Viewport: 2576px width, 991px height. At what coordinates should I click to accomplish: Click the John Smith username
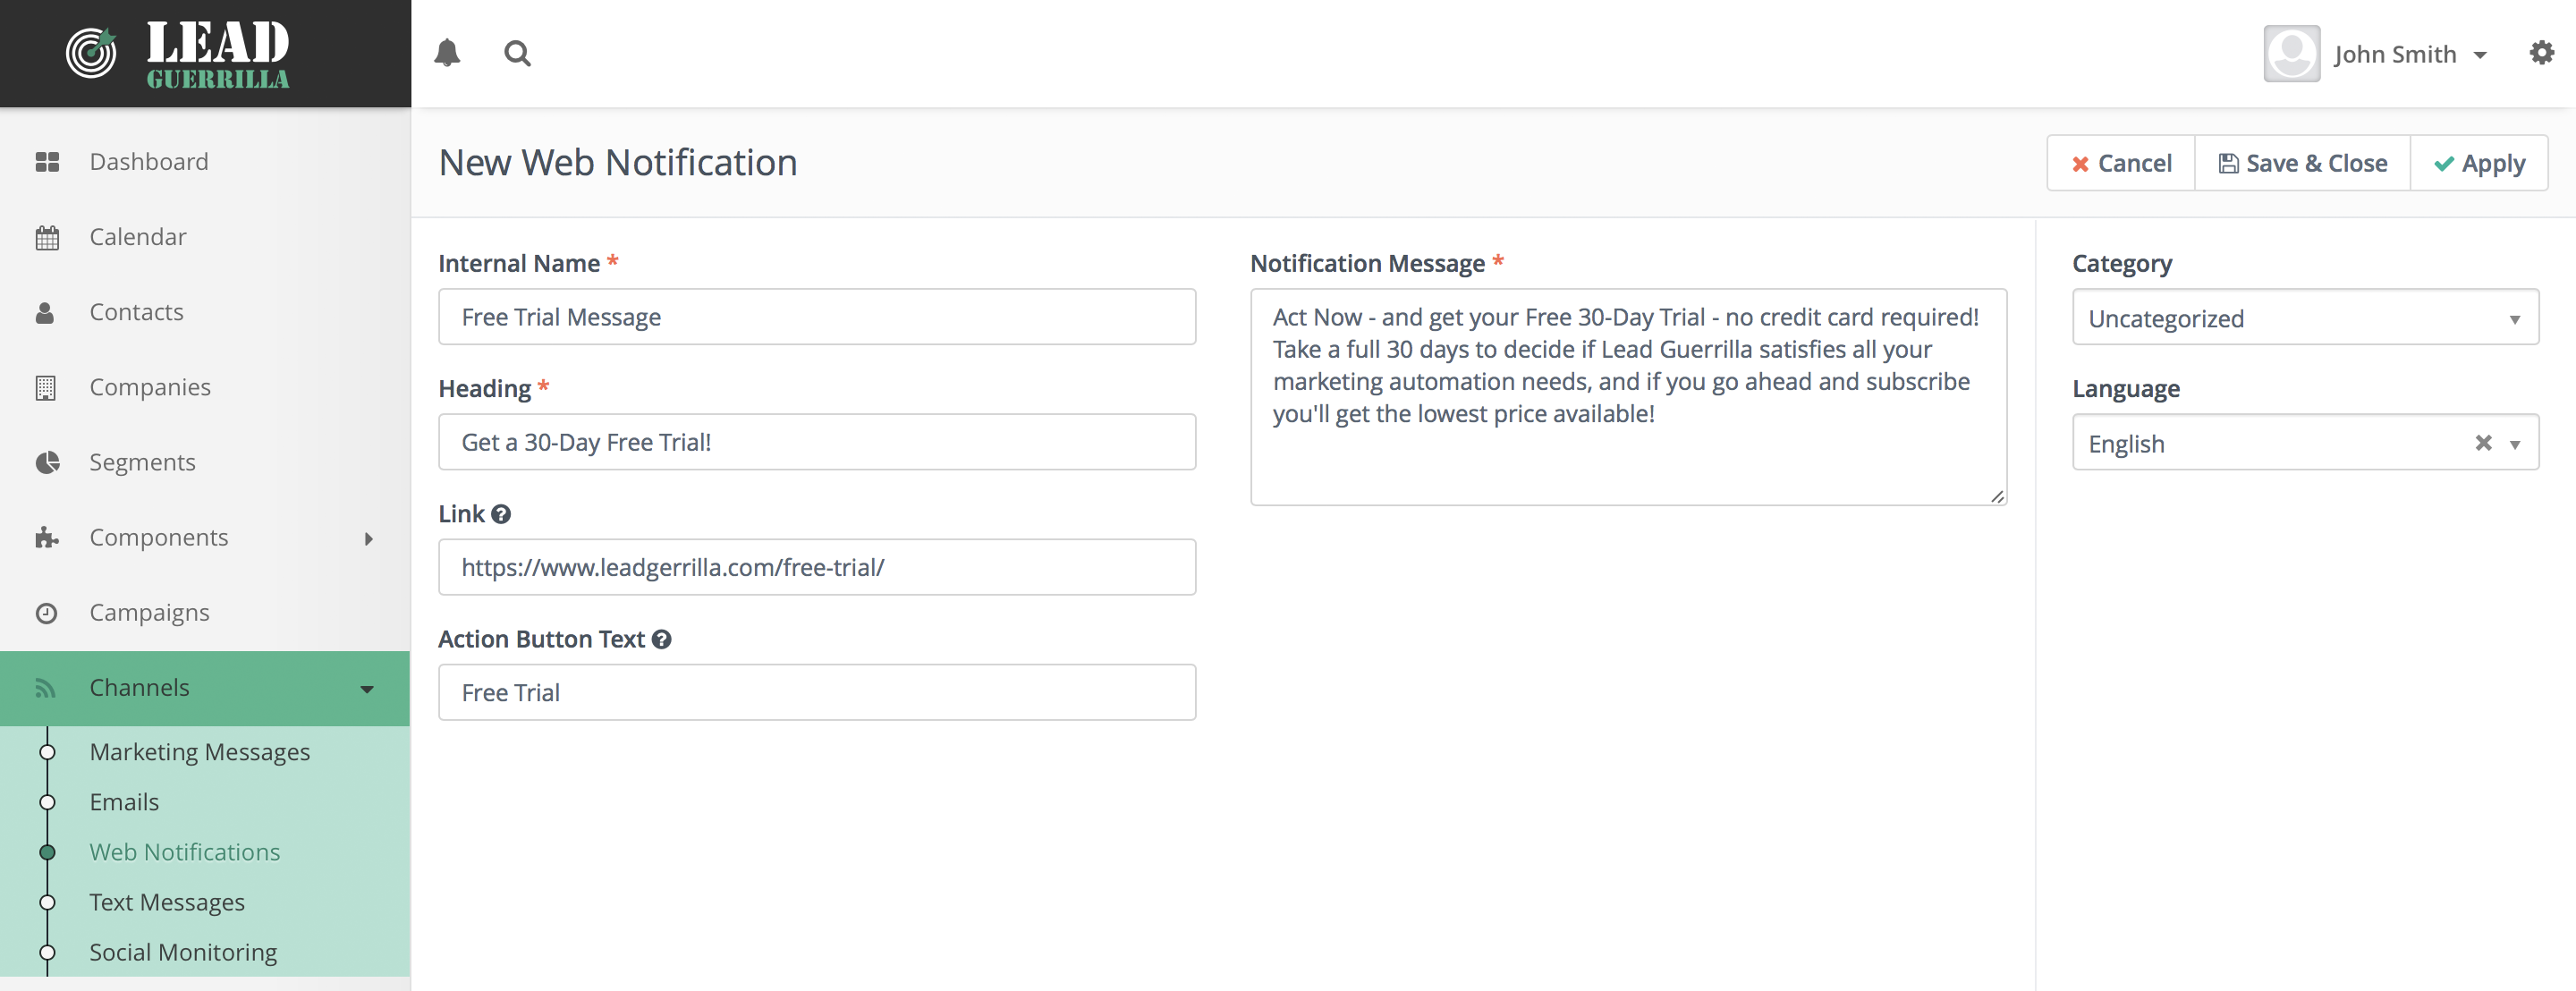coord(2395,54)
